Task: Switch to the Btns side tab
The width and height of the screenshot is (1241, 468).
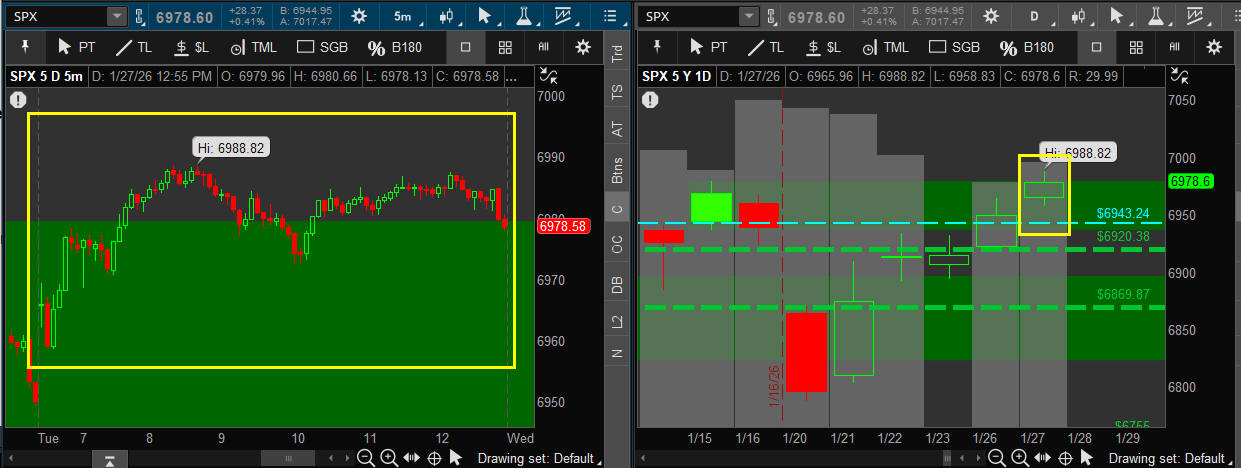Action: pyautogui.click(x=617, y=171)
